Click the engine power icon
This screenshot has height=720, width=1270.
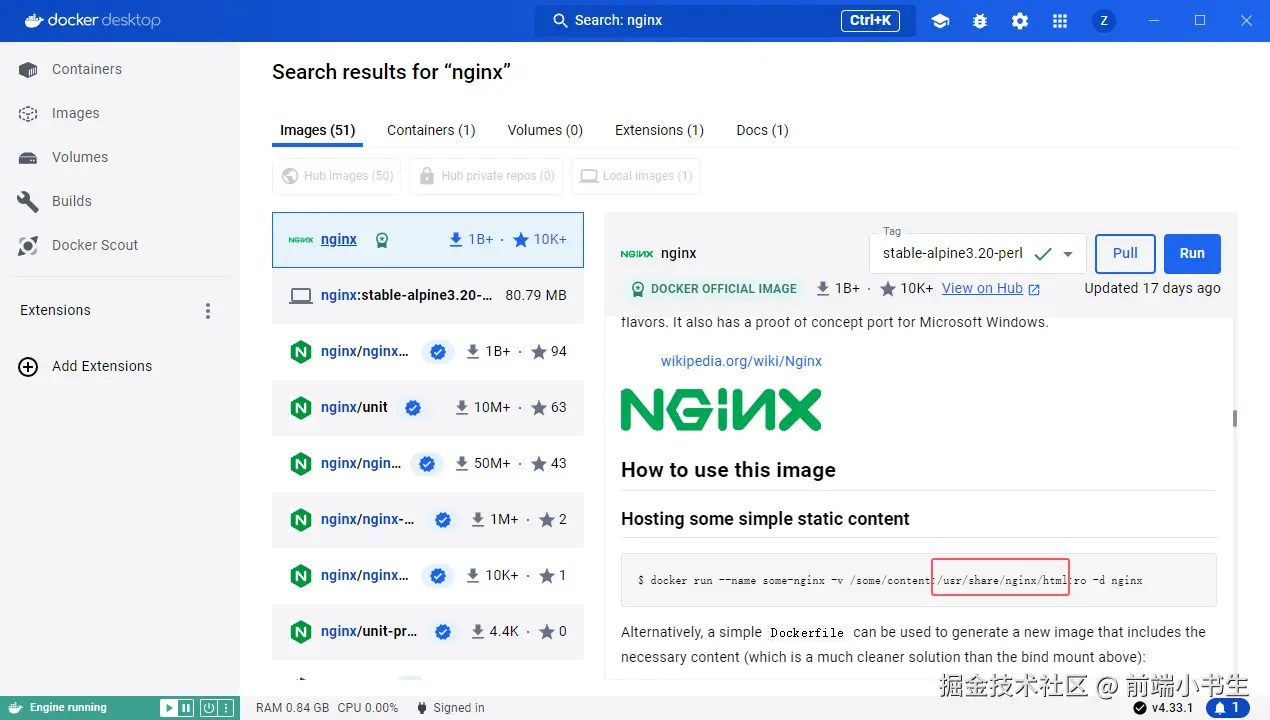tap(208, 708)
